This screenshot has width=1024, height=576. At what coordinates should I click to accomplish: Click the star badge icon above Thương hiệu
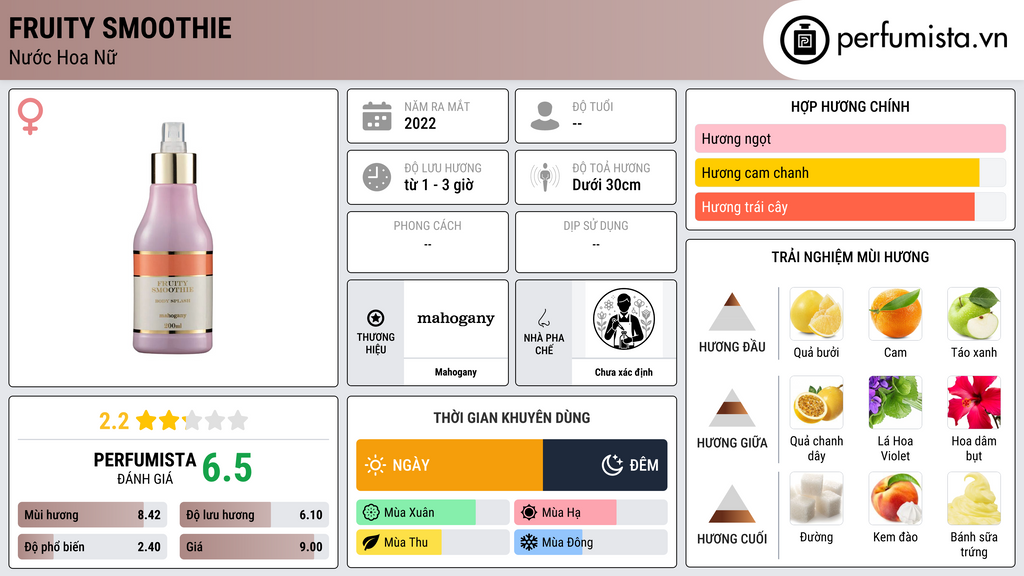click(376, 318)
